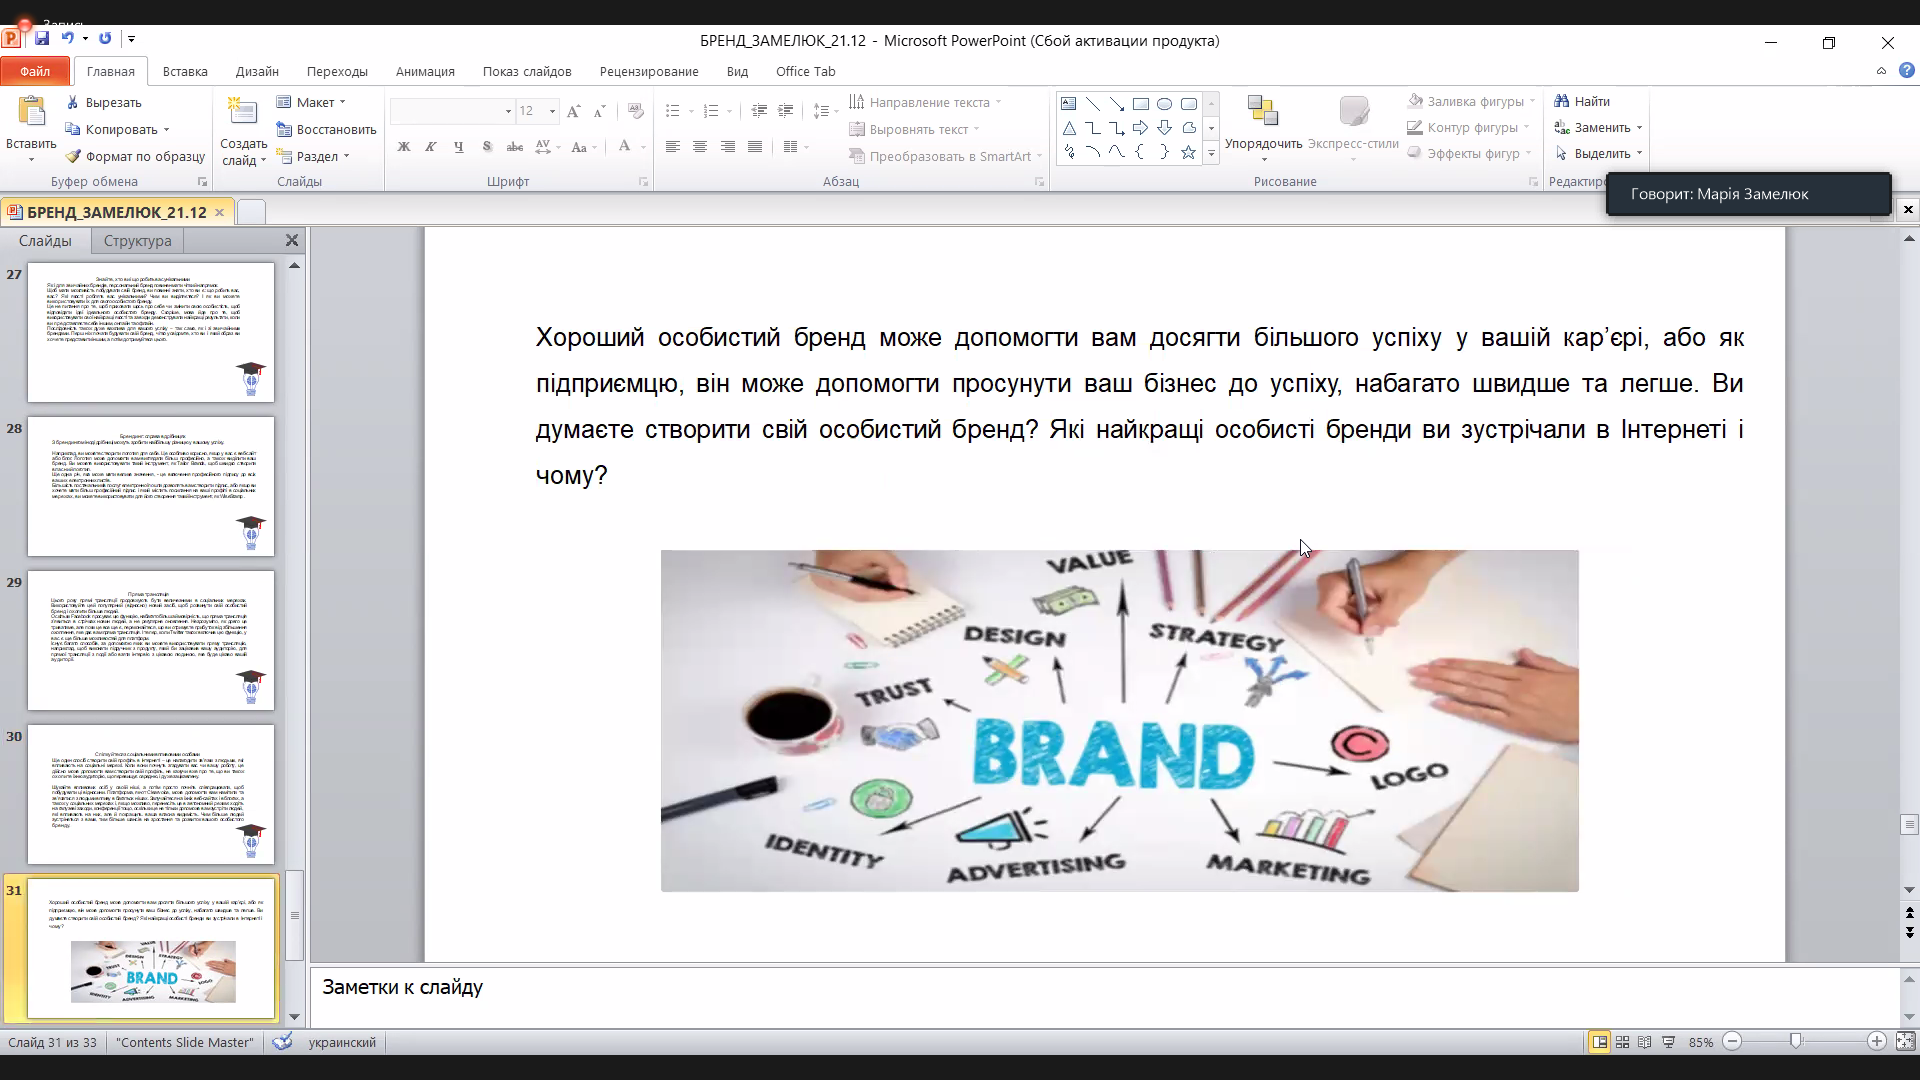Switch to reading view icon in status bar
Screen dimensions: 1920x1080
tap(1645, 1042)
